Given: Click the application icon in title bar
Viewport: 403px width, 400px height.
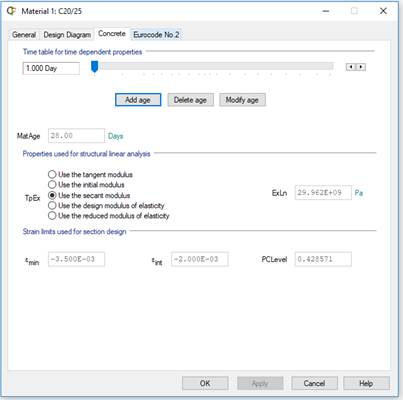Looking at the screenshot, I should [x=11, y=11].
